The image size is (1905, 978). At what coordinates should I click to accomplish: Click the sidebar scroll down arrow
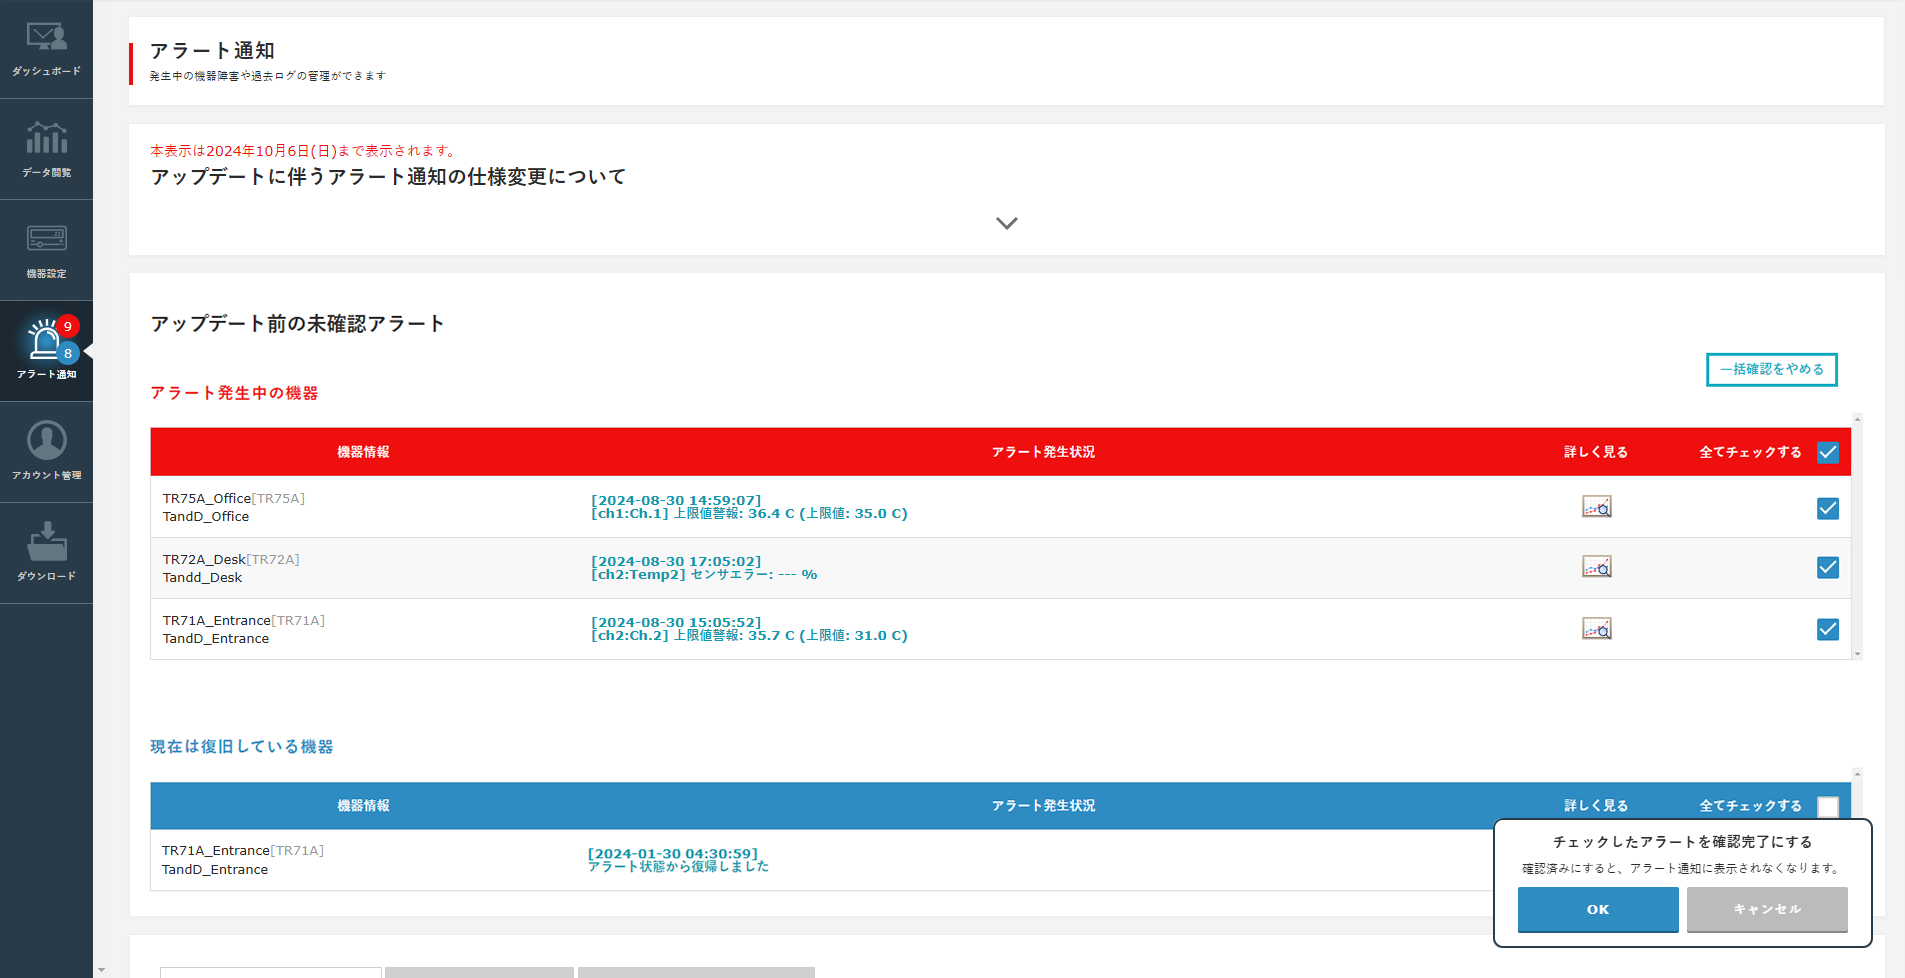(x=101, y=970)
